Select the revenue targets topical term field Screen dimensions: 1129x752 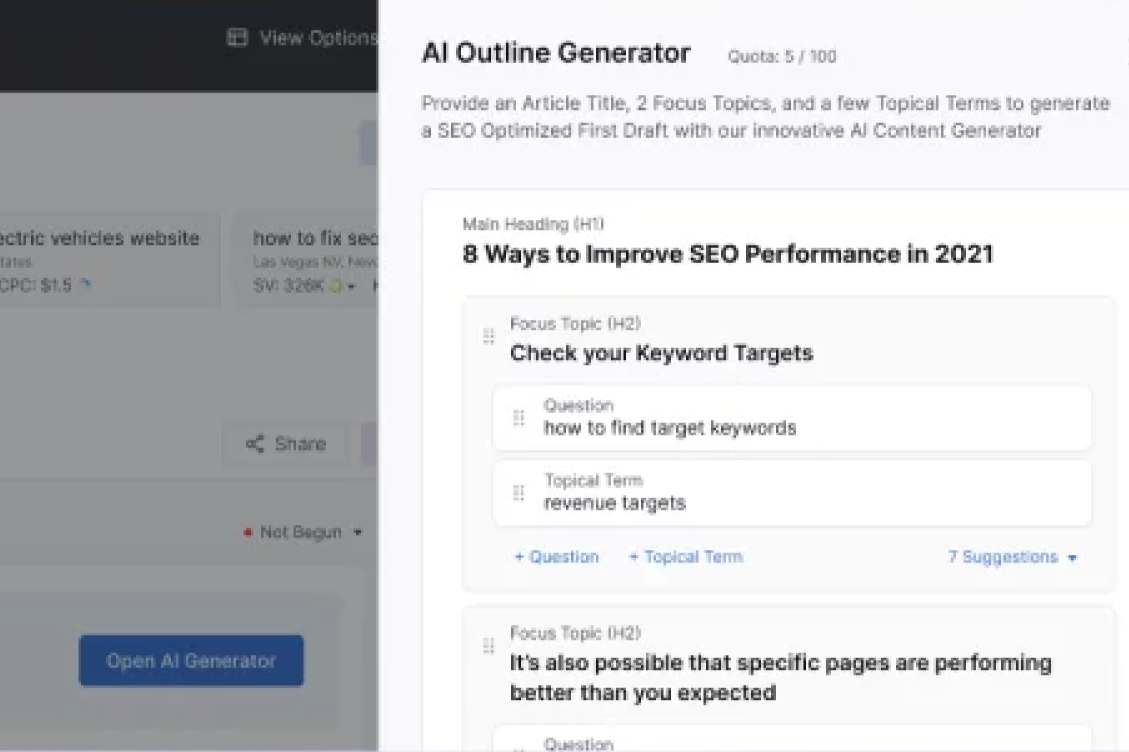coord(615,503)
